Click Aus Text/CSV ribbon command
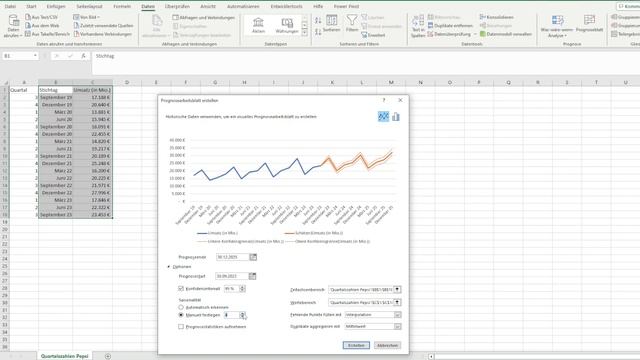The height and width of the screenshot is (360, 640). point(41,17)
